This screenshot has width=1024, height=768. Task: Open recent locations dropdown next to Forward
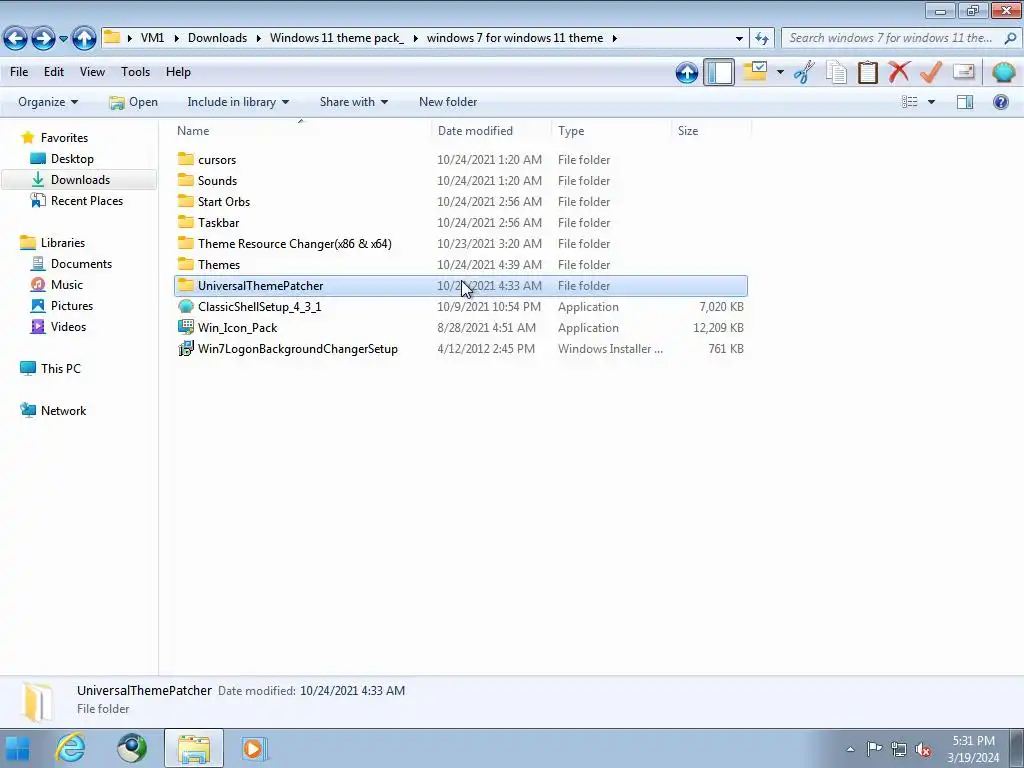pyautogui.click(x=63, y=39)
